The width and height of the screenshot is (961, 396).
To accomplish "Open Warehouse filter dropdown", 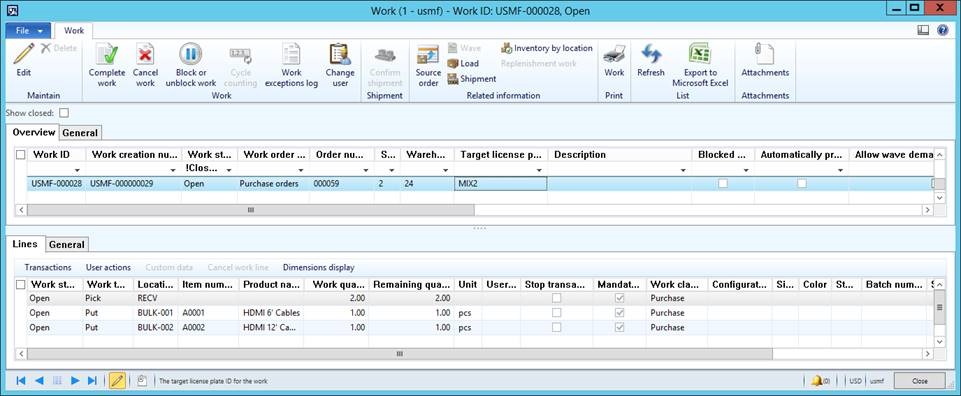I will tap(447, 170).
